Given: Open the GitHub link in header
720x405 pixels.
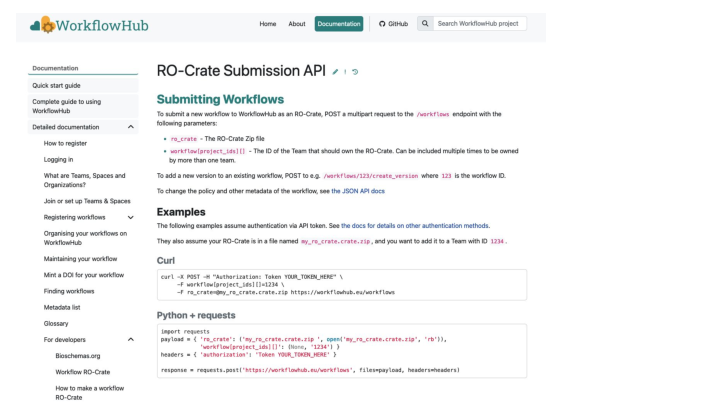Looking at the screenshot, I should click(x=394, y=24).
